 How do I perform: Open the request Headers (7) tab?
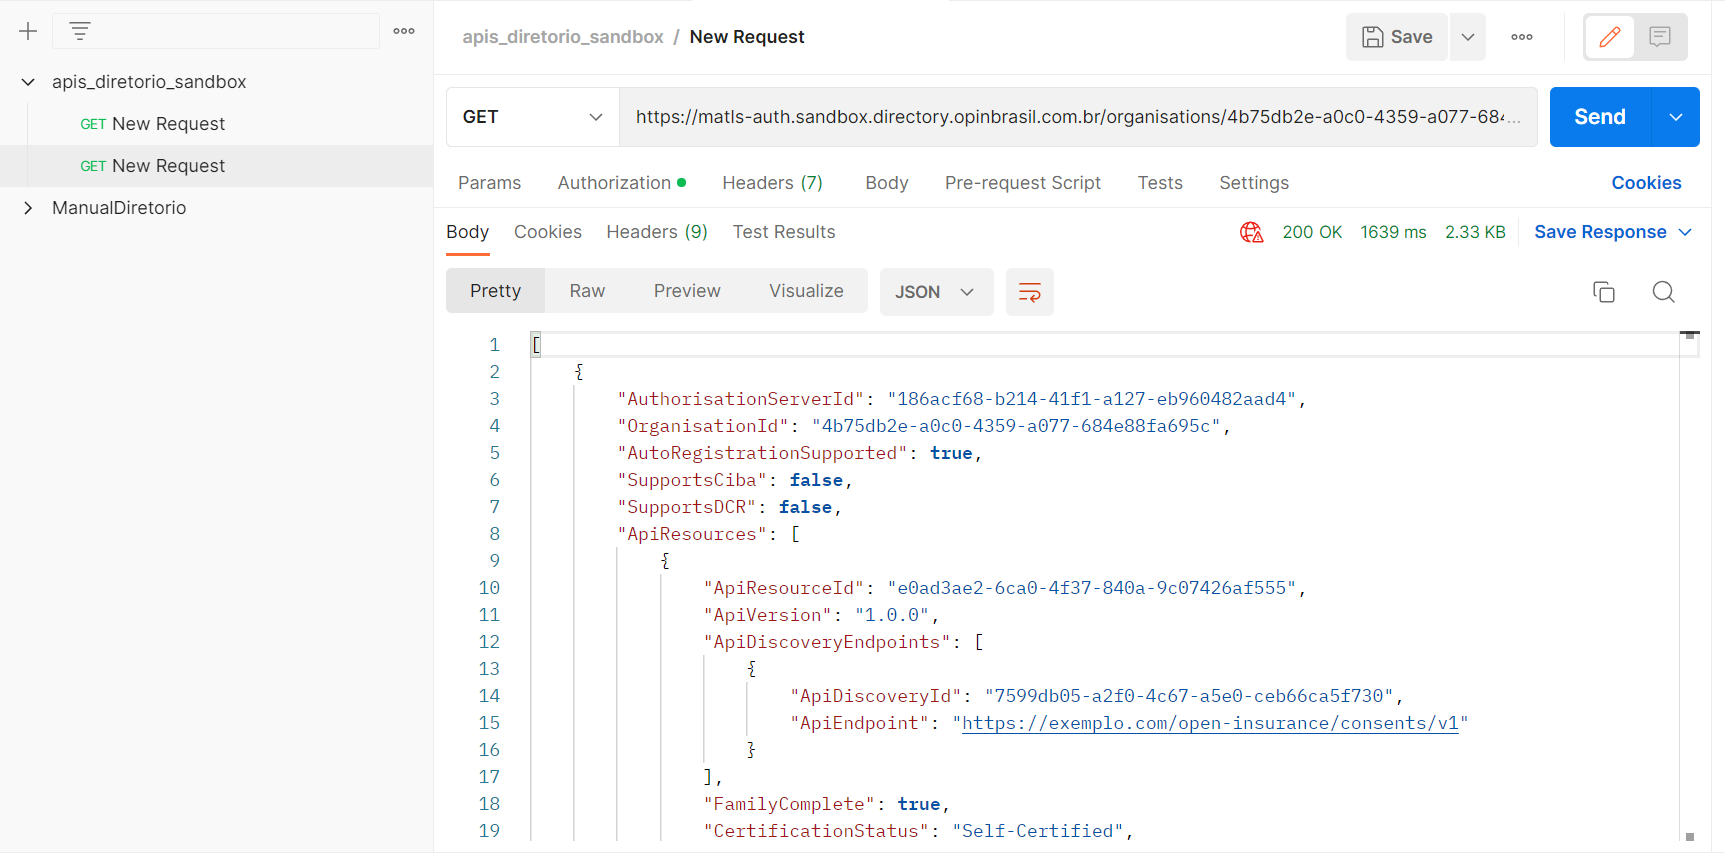(x=772, y=183)
